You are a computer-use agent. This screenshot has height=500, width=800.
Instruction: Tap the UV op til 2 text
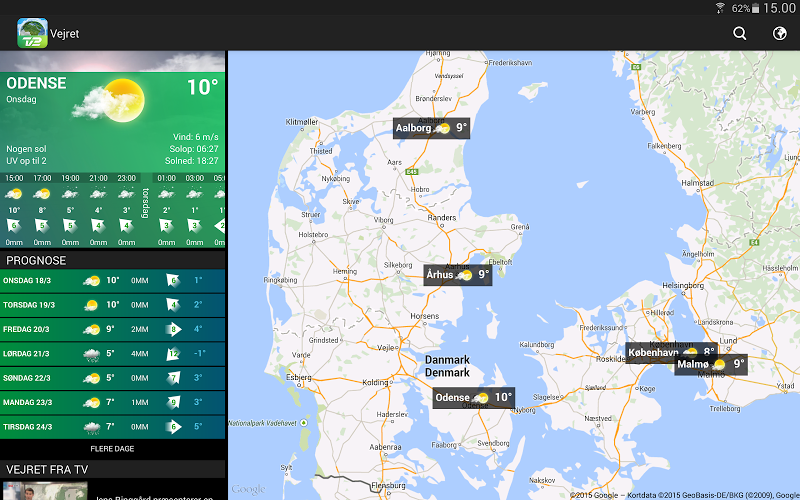coord(27,161)
